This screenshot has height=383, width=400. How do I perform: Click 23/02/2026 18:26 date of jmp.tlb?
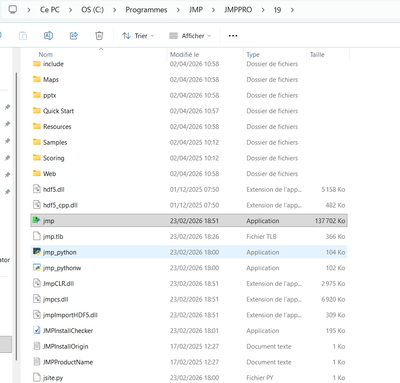click(194, 236)
